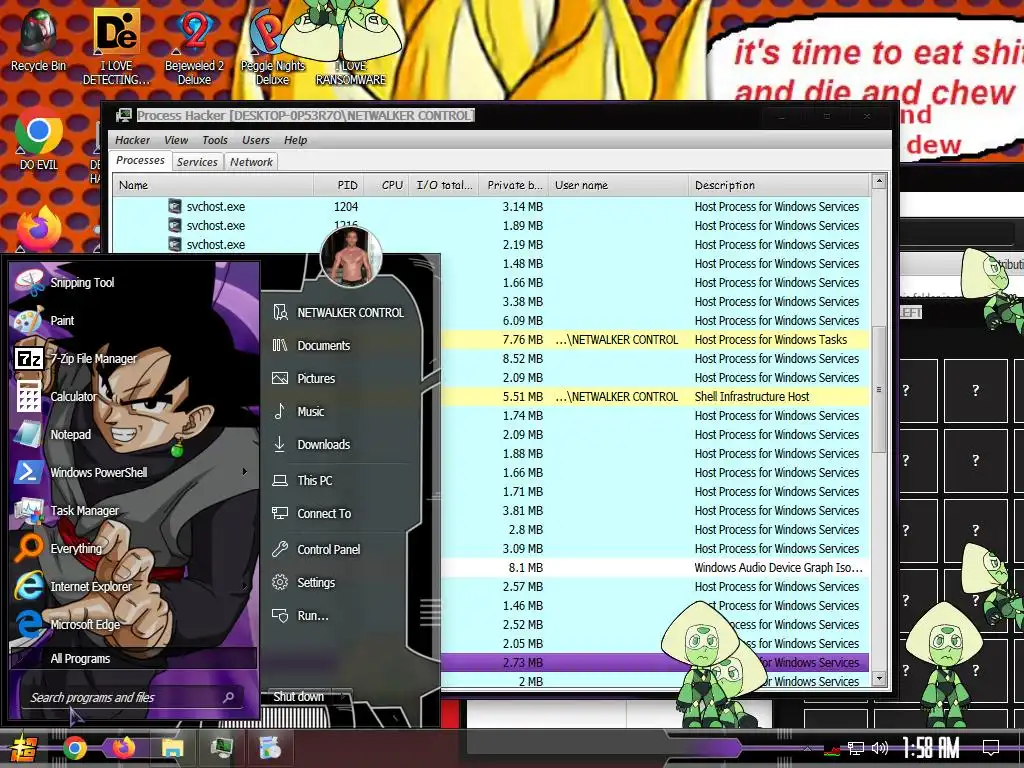Switch to the Processes tab
Screen dimensions: 1024x768
[x=140, y=161]
